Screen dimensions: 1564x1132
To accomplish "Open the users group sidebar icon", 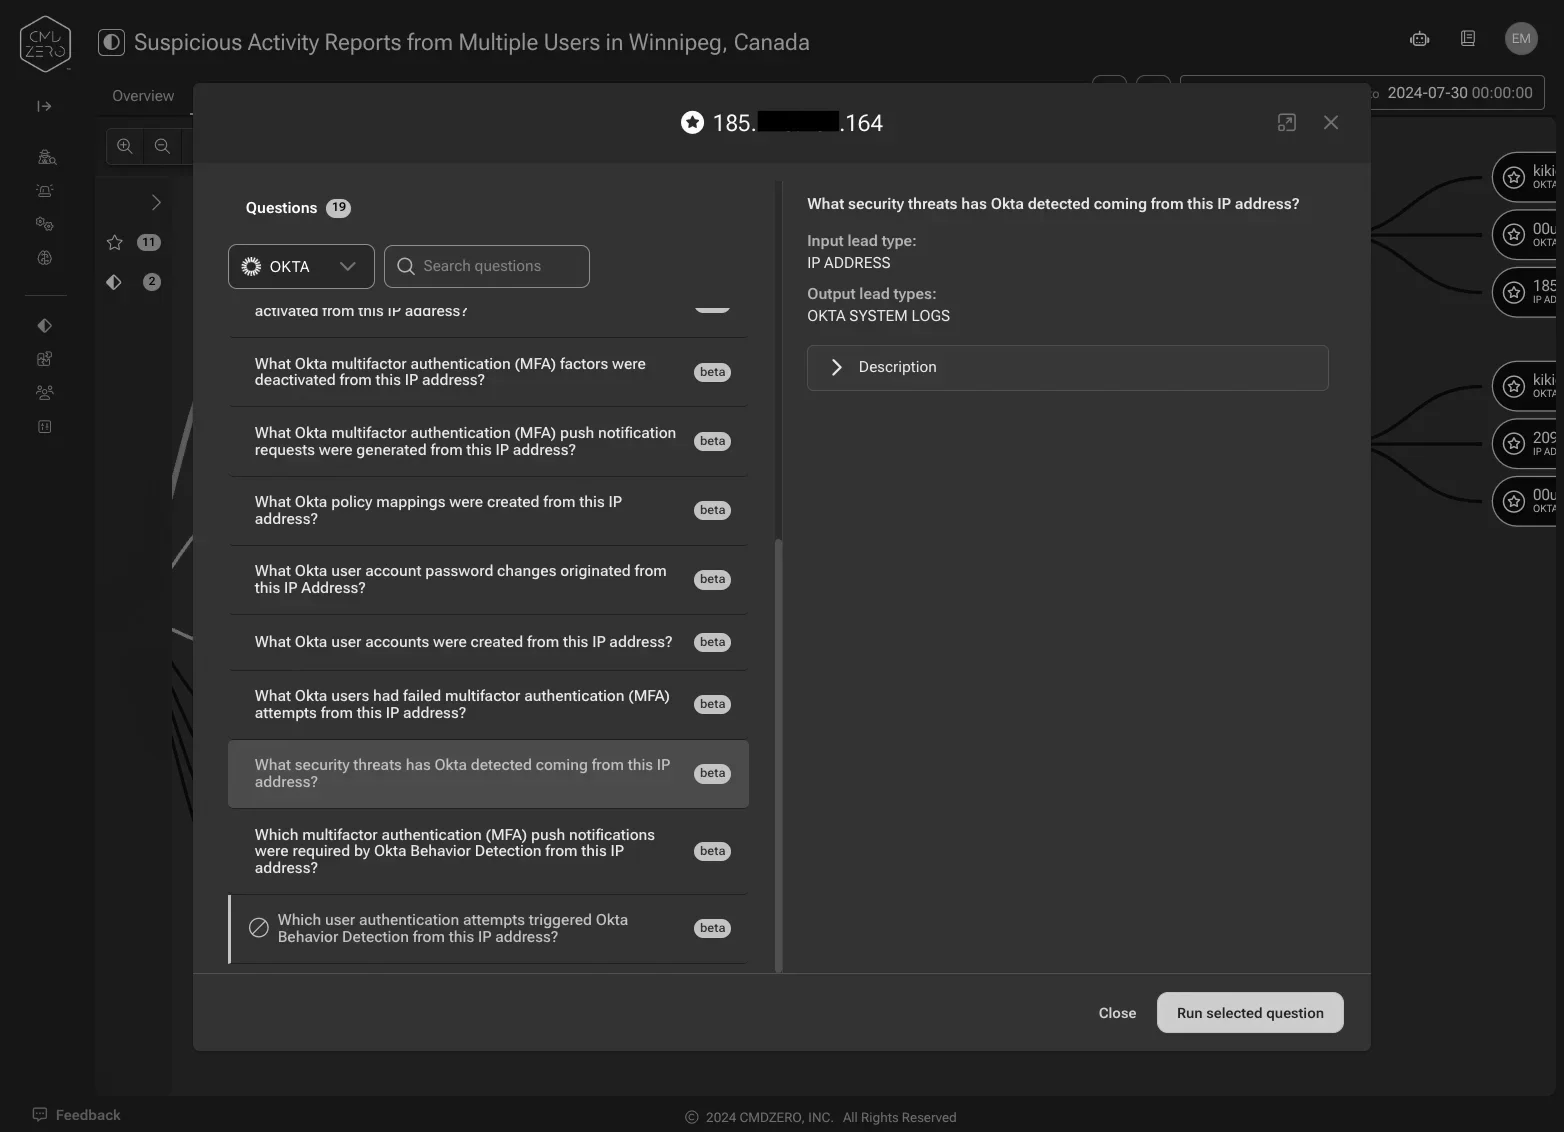I will pos(44,393).
